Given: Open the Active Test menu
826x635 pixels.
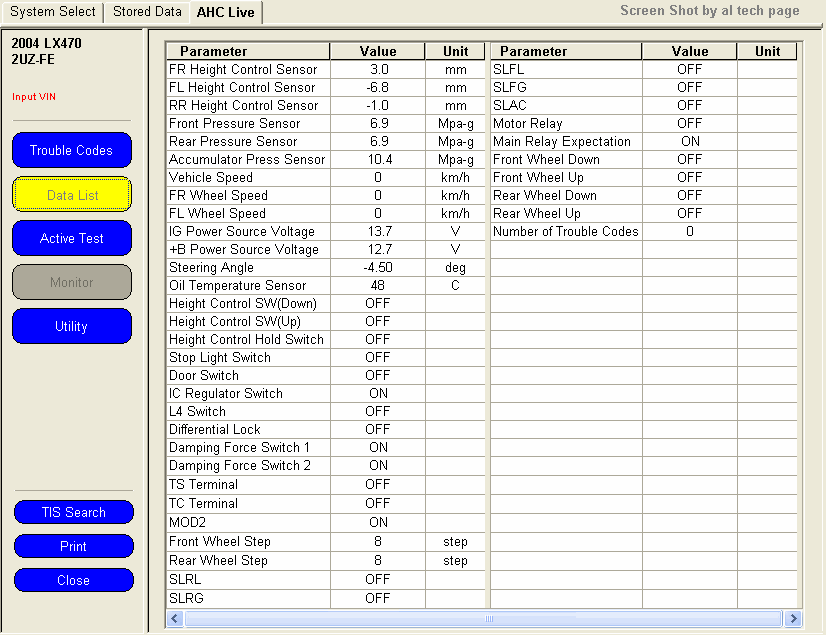Looking at the screenshot, I should [71, 239].
